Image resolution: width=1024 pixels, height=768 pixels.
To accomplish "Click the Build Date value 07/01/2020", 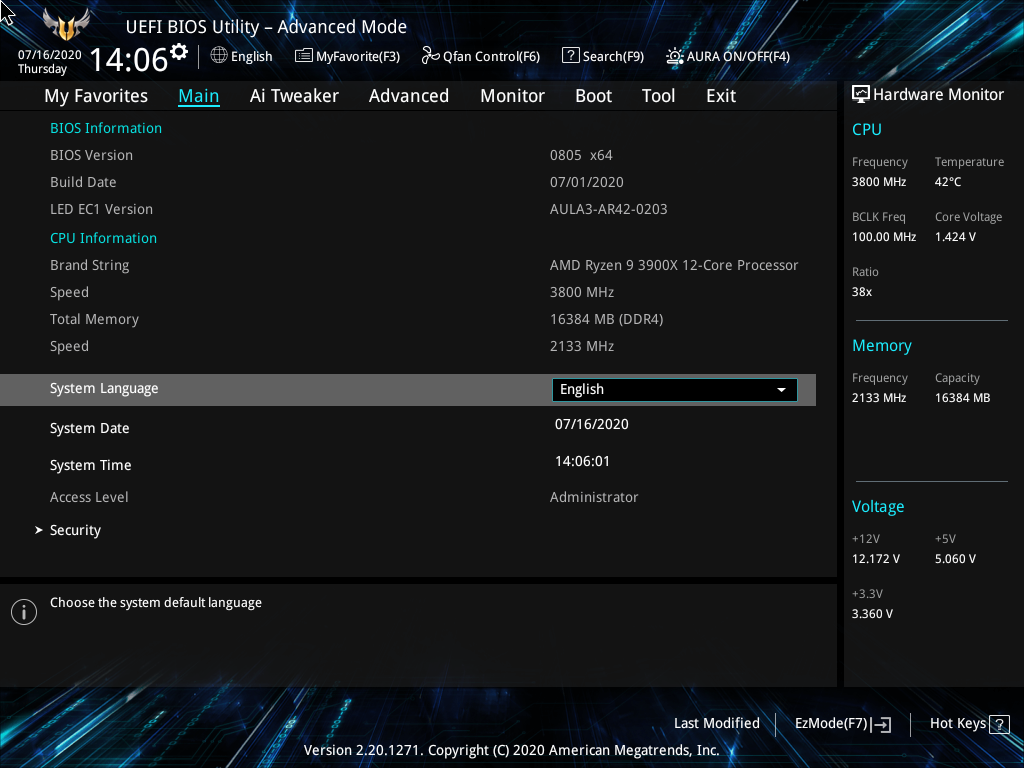I will (x=586, y=182).
